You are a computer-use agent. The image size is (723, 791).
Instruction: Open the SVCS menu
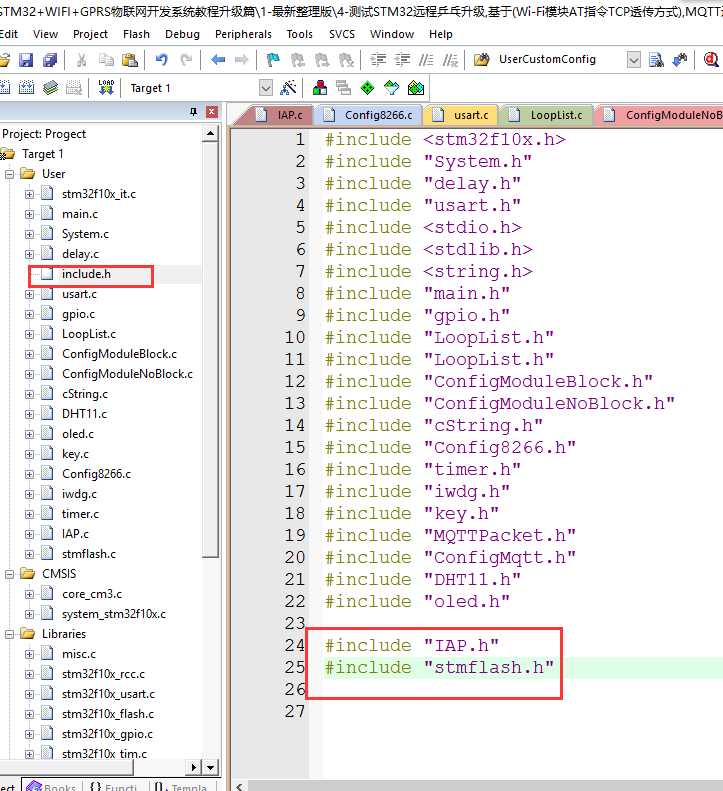click(x=342, y=34)
